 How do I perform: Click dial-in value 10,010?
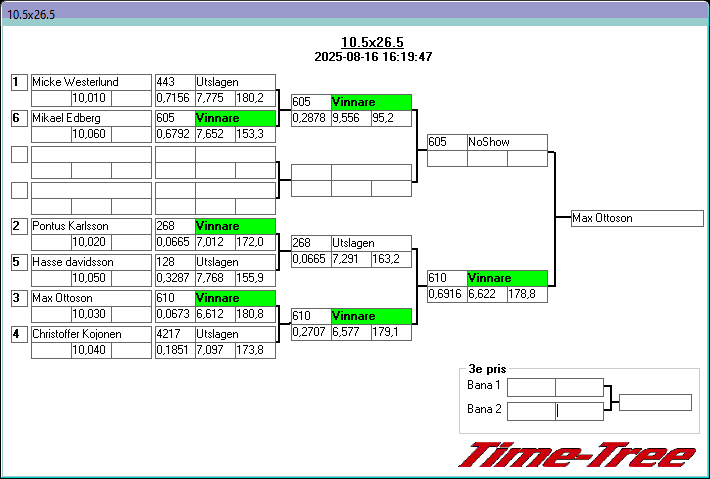click(91, 98)
